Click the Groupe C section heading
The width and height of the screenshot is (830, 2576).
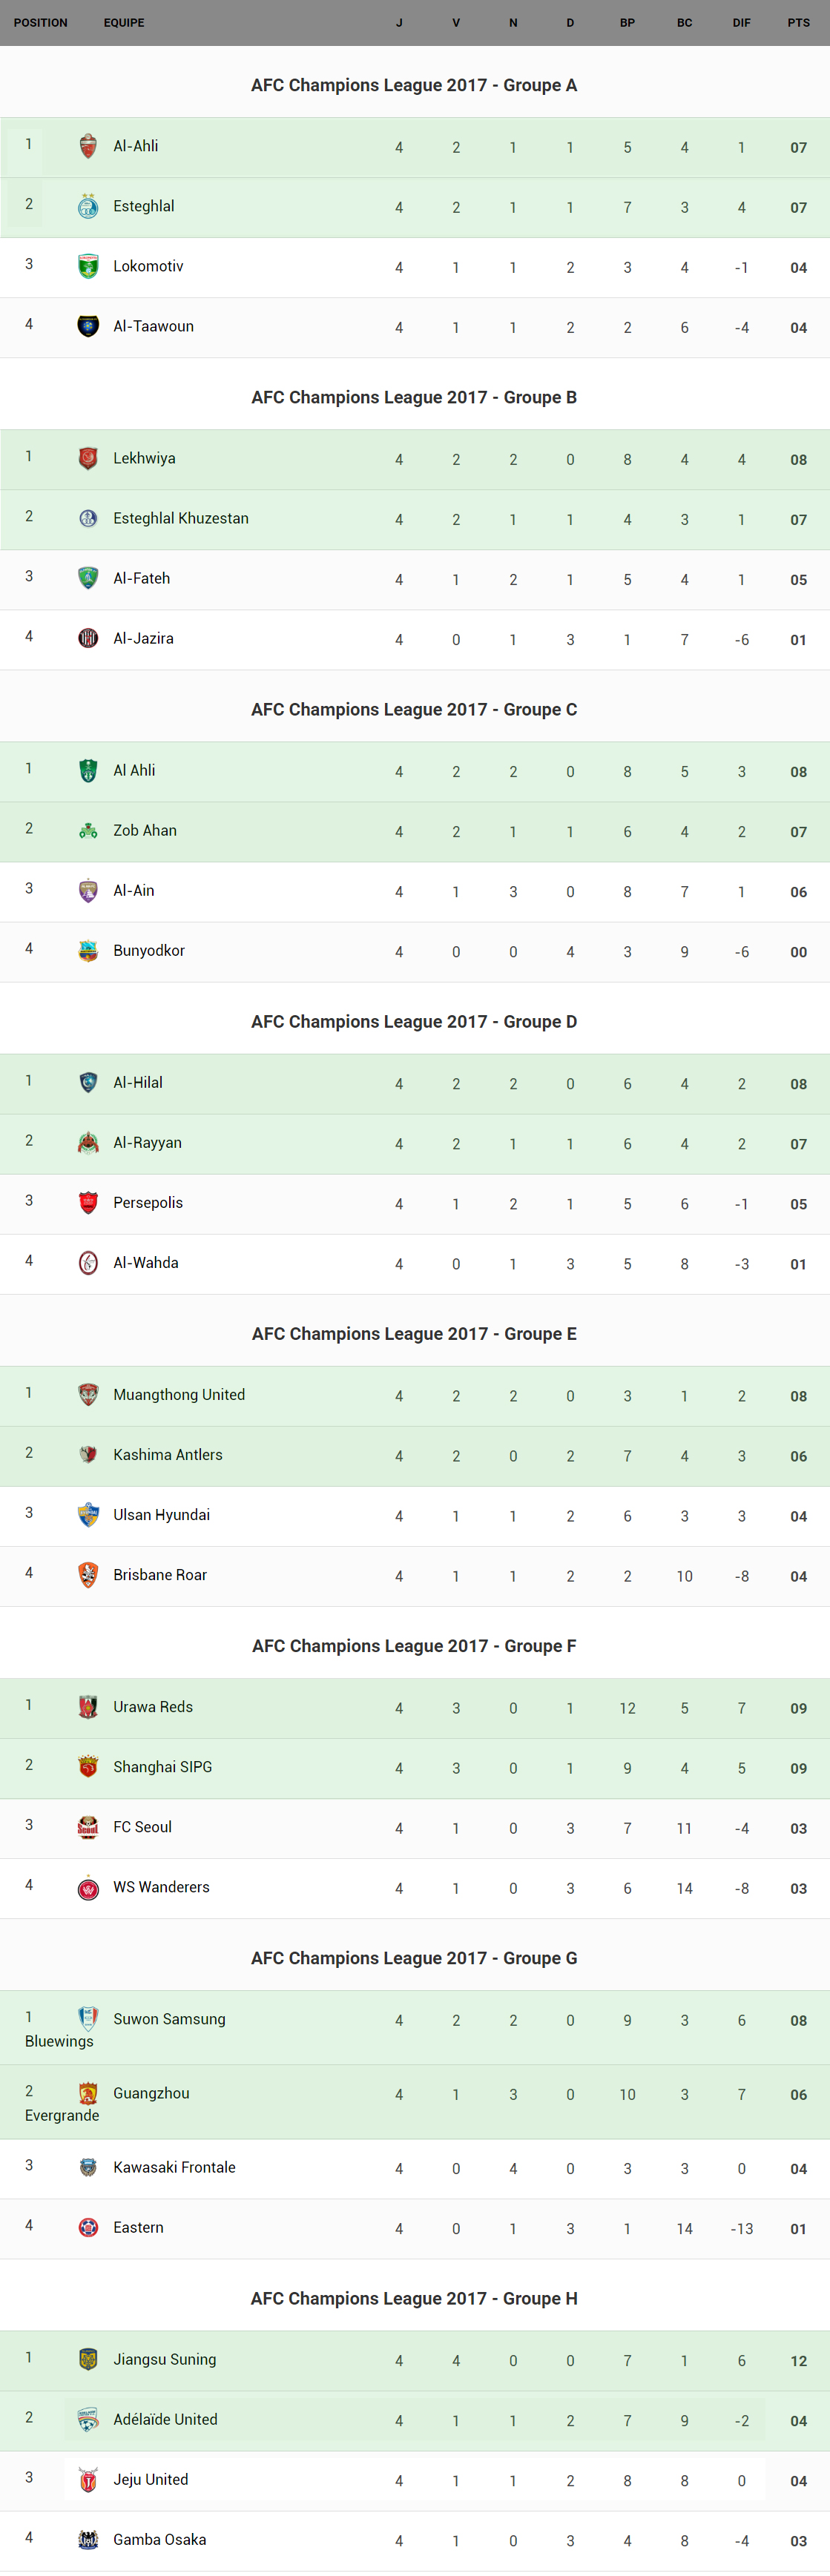coord(414,709)
